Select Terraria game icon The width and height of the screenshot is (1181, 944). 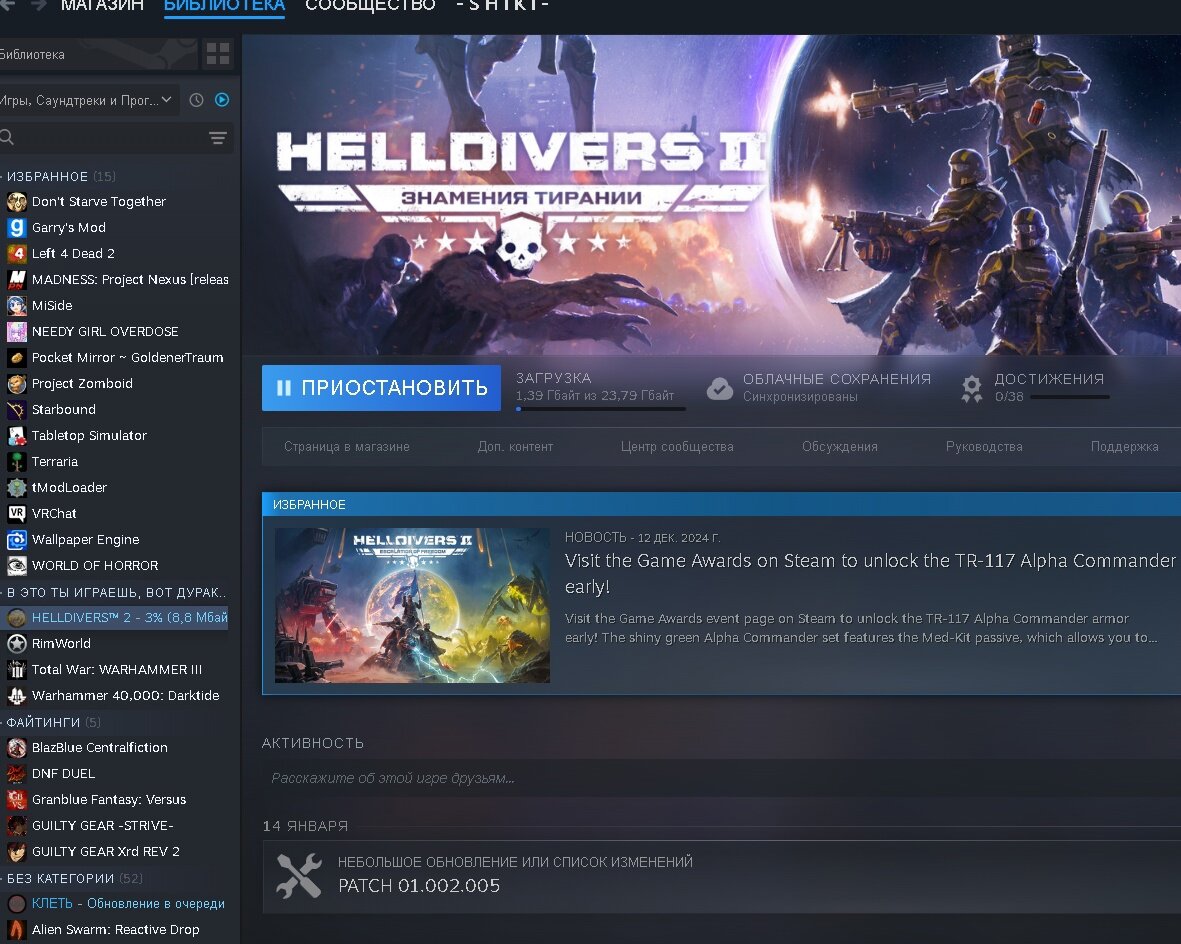click(x=17, y=461)
